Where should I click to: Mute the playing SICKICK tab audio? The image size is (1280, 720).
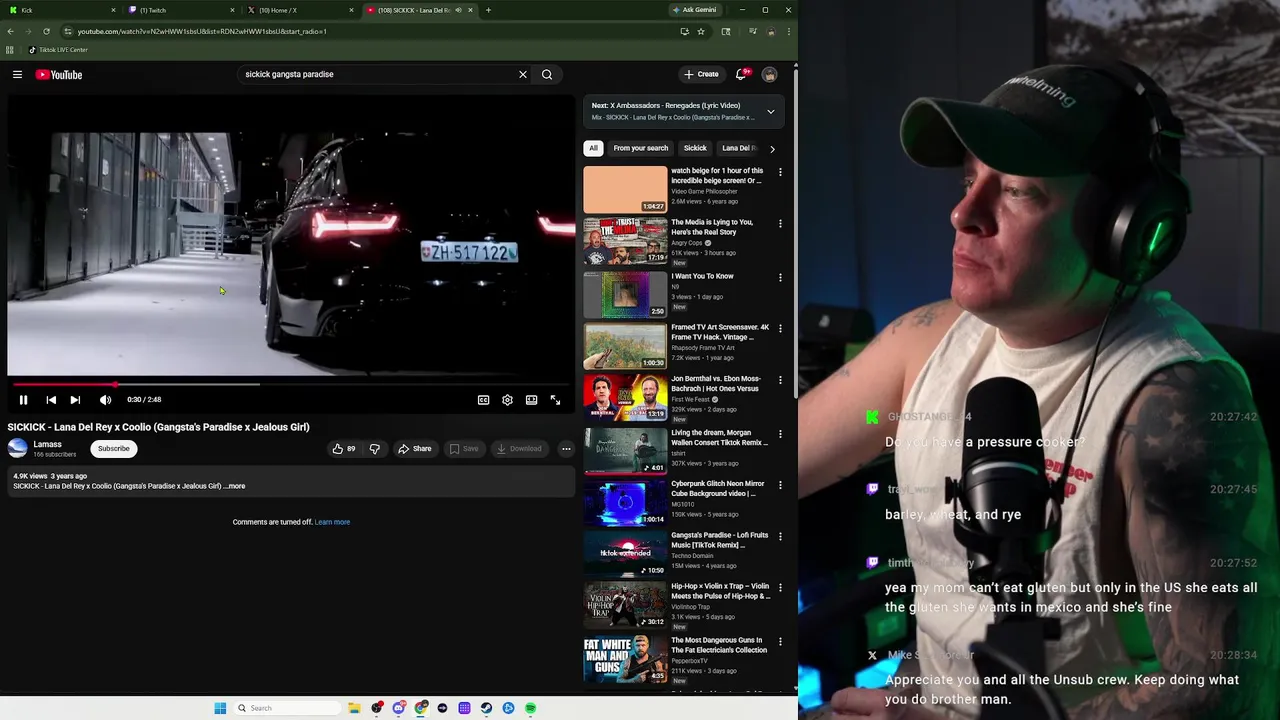(x=458, y=10)
